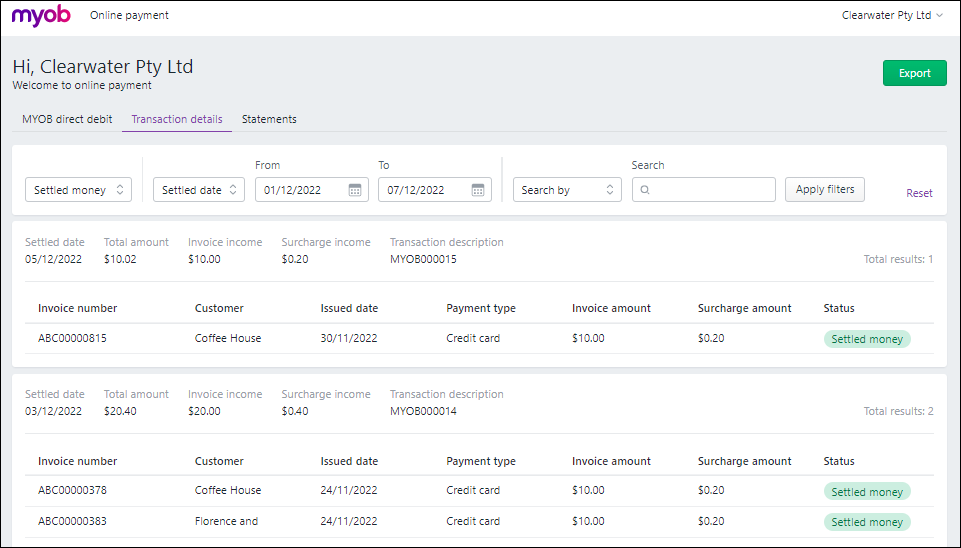Click Online payment in the header
The image size is (961, 548).
click(x=129, y=16)
